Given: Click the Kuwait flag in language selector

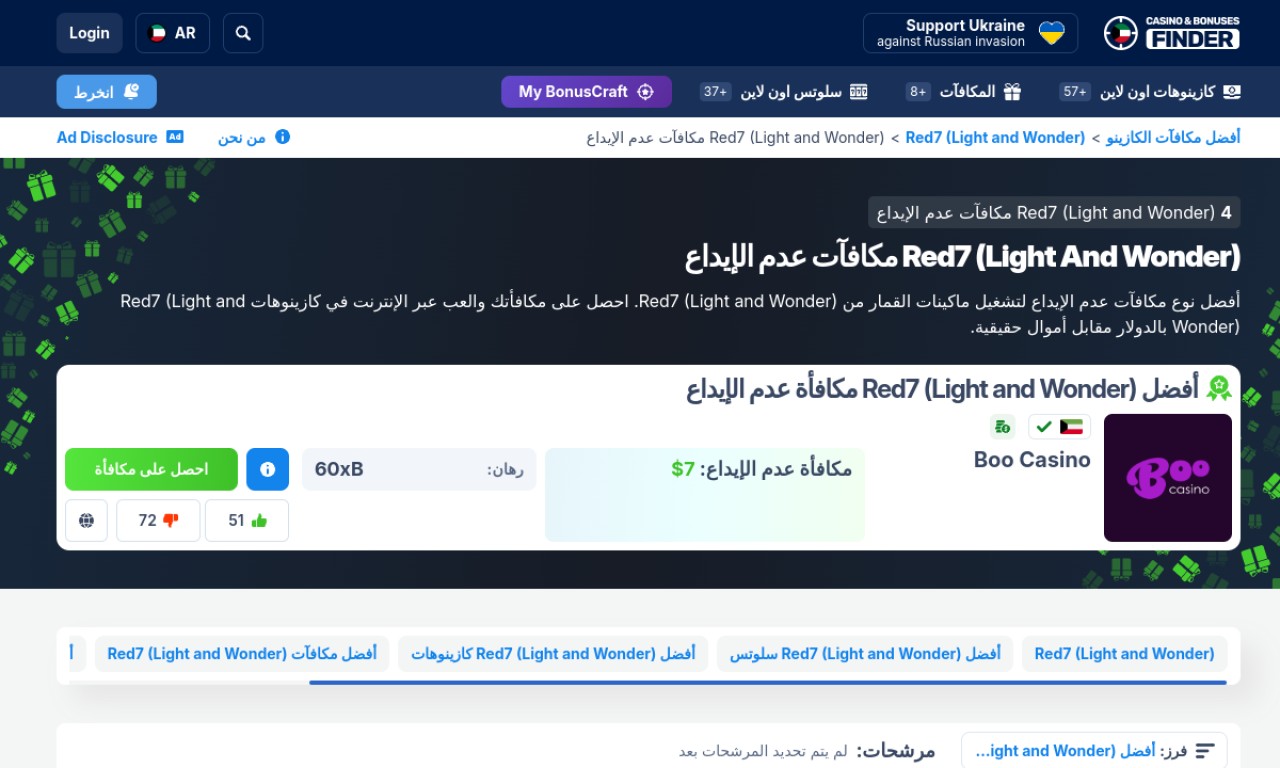Looking at the screenshot, I should [x=157, y=33].
